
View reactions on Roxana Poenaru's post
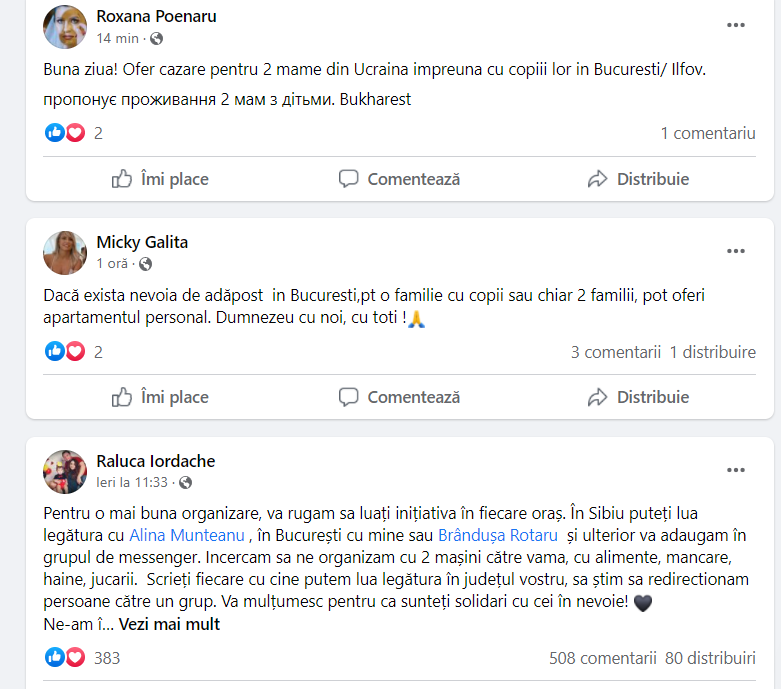coord(74,133)
